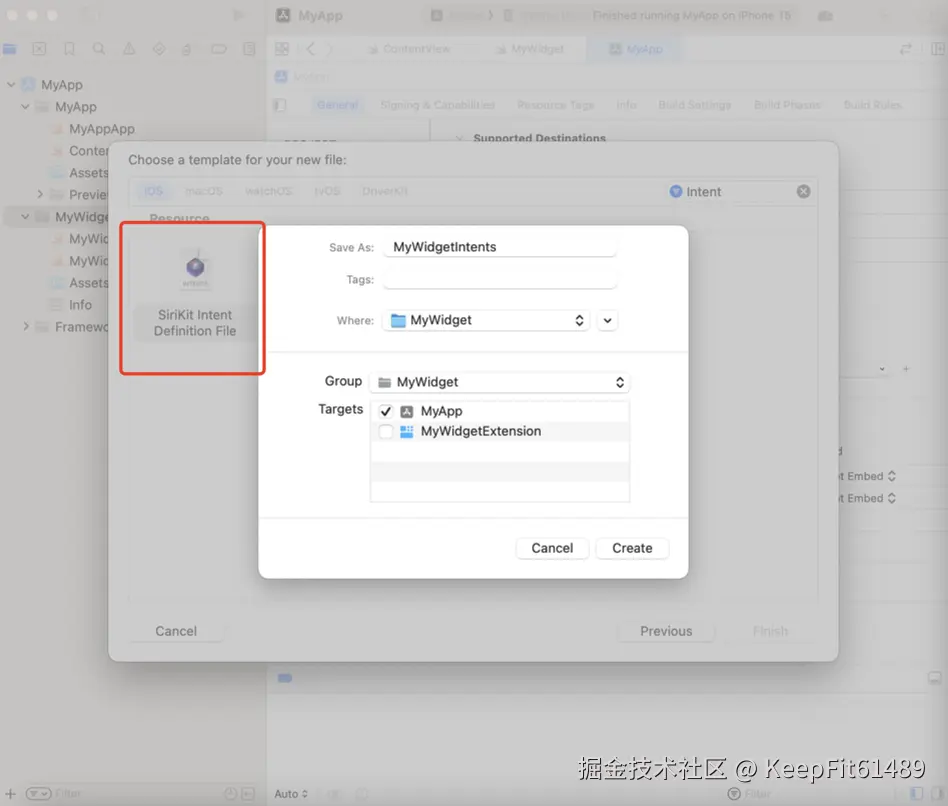Open the ContentView editor tab
This screenshot has width=948, height=806.
point(410,49)
